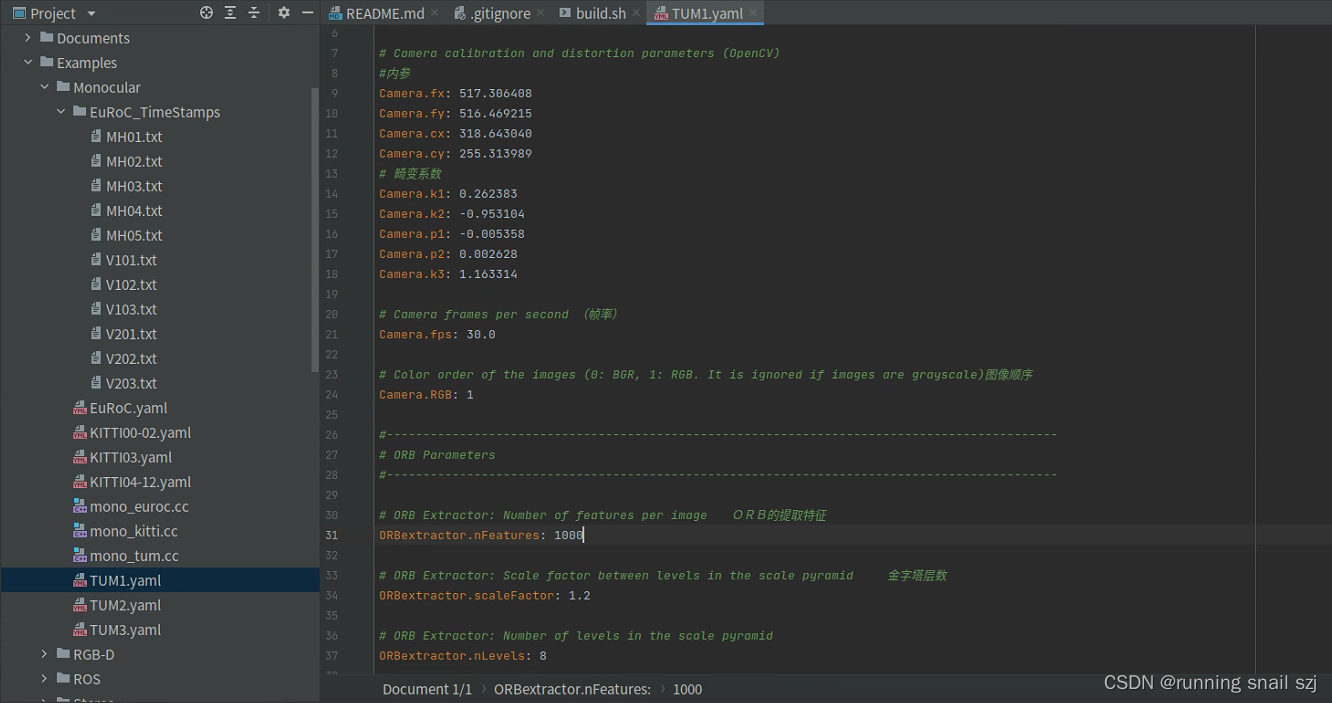Close the TUM1.yaml tab
Screen dimensions: 1332x703
tap(754, 13)
